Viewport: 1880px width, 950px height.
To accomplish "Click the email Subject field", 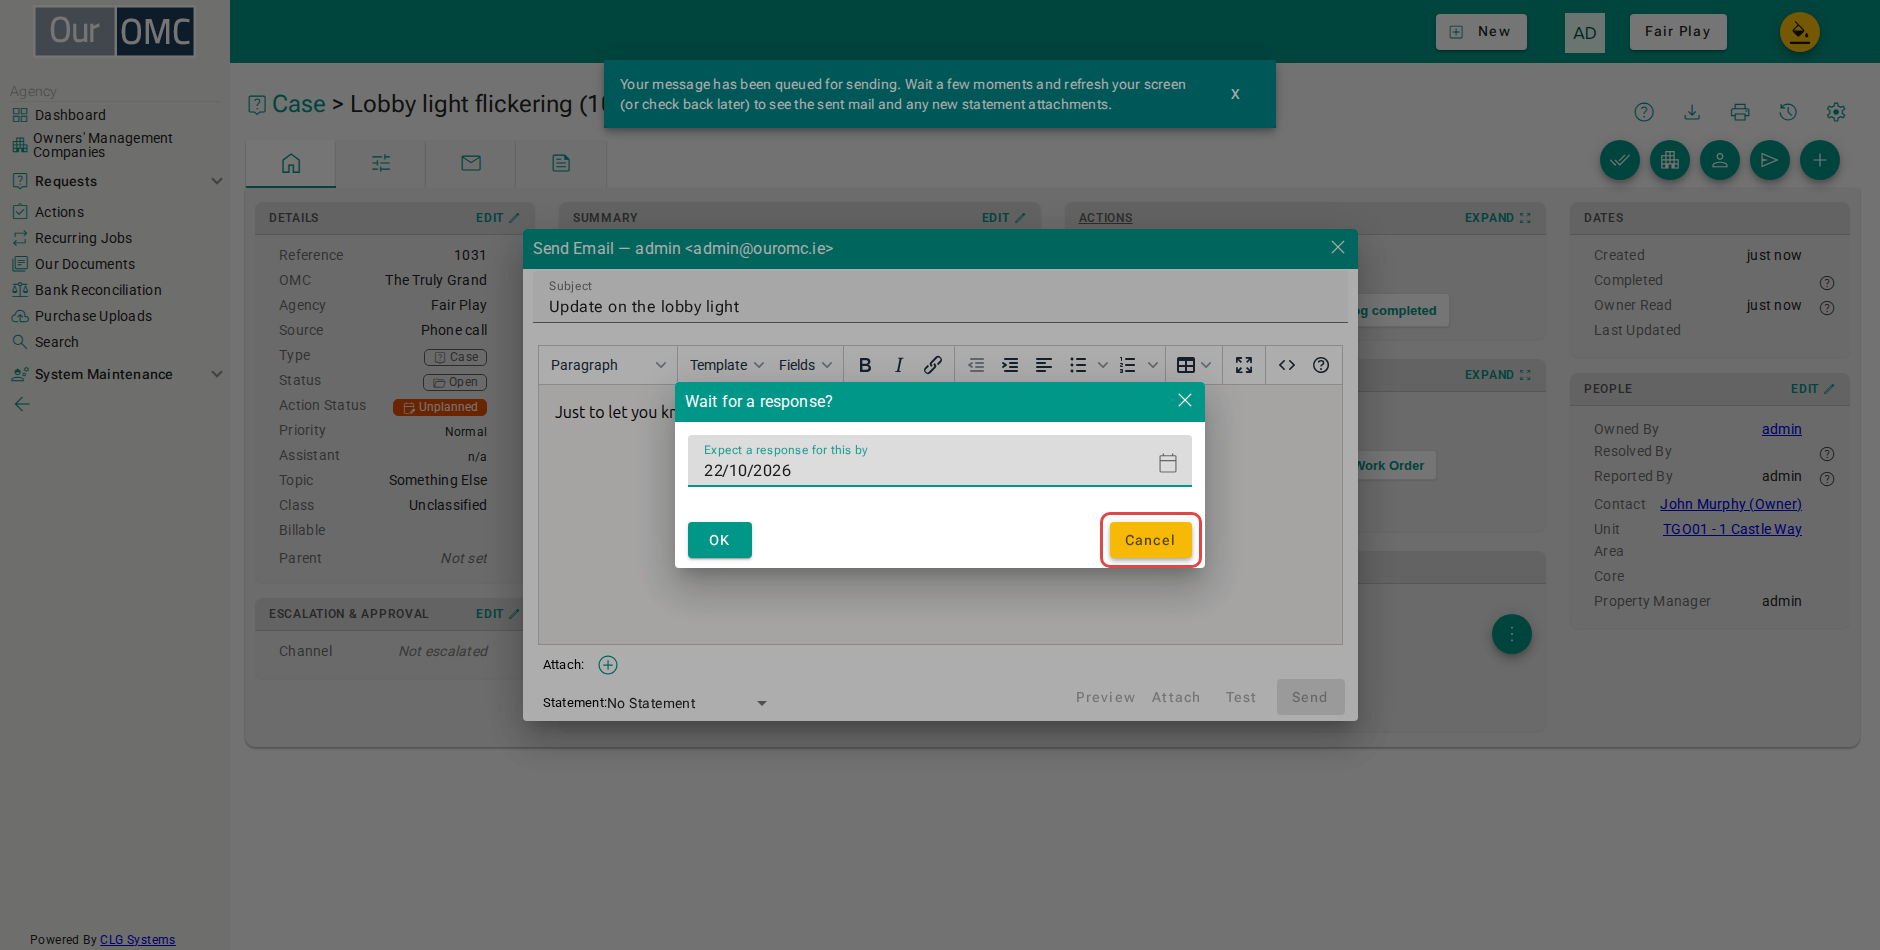I will click(x=940, y=299).
